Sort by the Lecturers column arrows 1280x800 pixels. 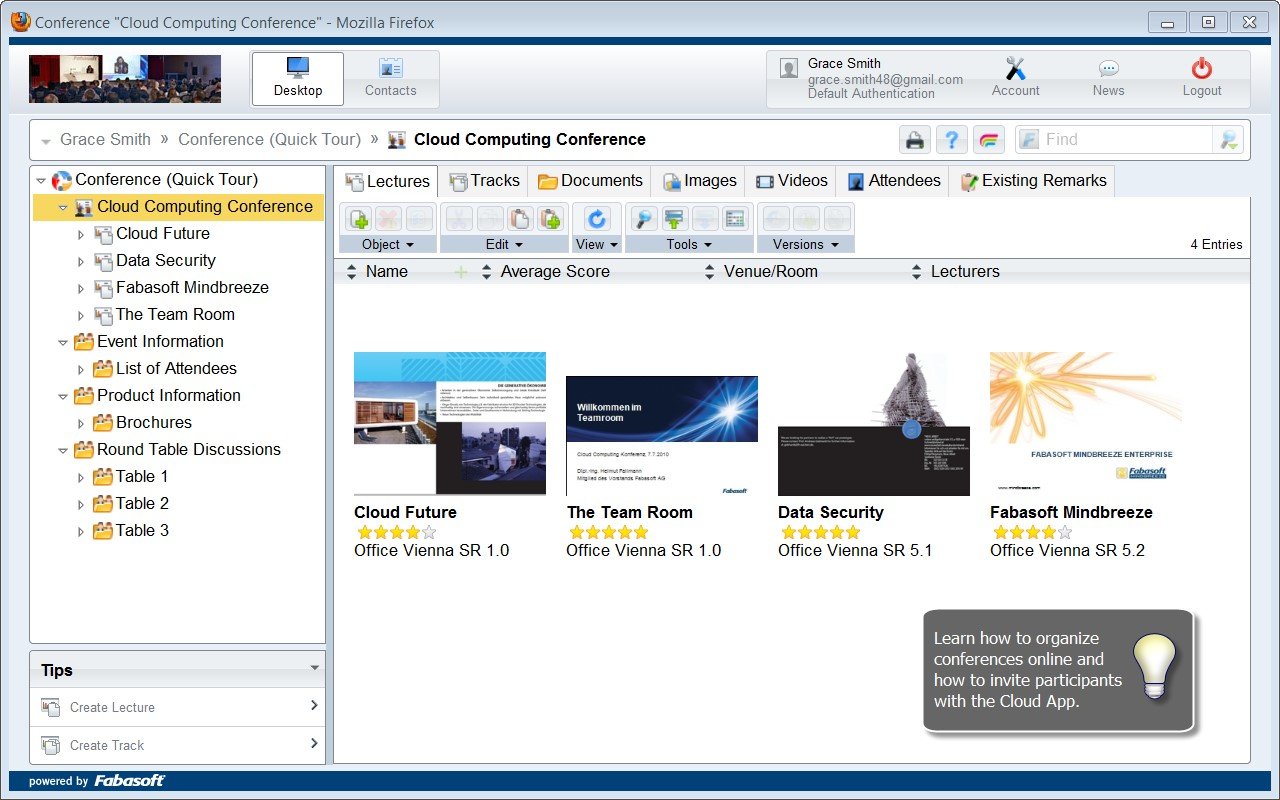916,272
